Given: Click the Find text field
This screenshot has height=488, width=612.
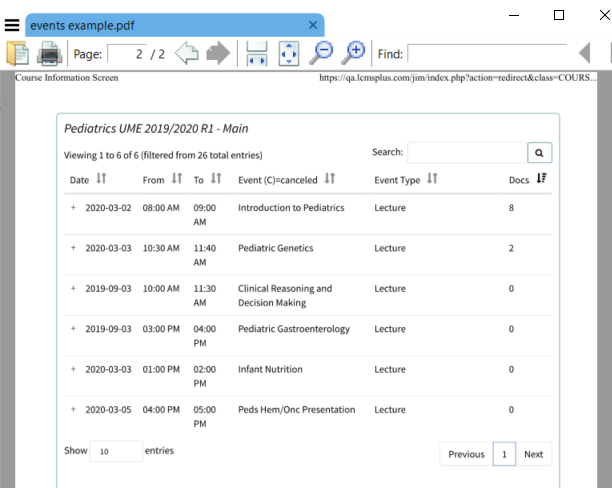Looking at the screenshot, I should pos(487,54).
